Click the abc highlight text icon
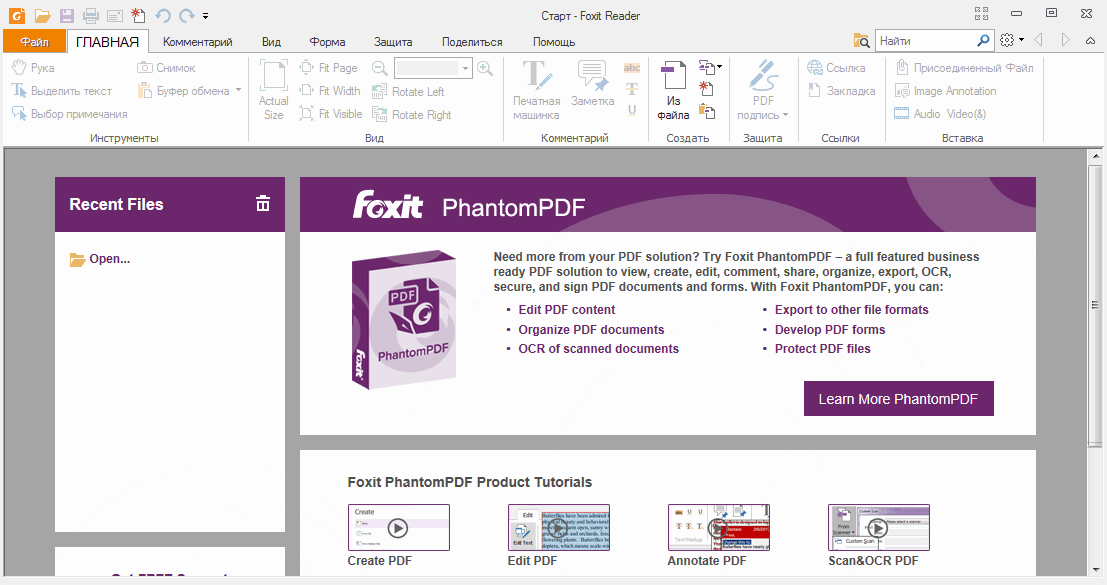Image resolution: width=1107 pixels, height=585 pixels. pyautogui.click(x=632, y=68)
